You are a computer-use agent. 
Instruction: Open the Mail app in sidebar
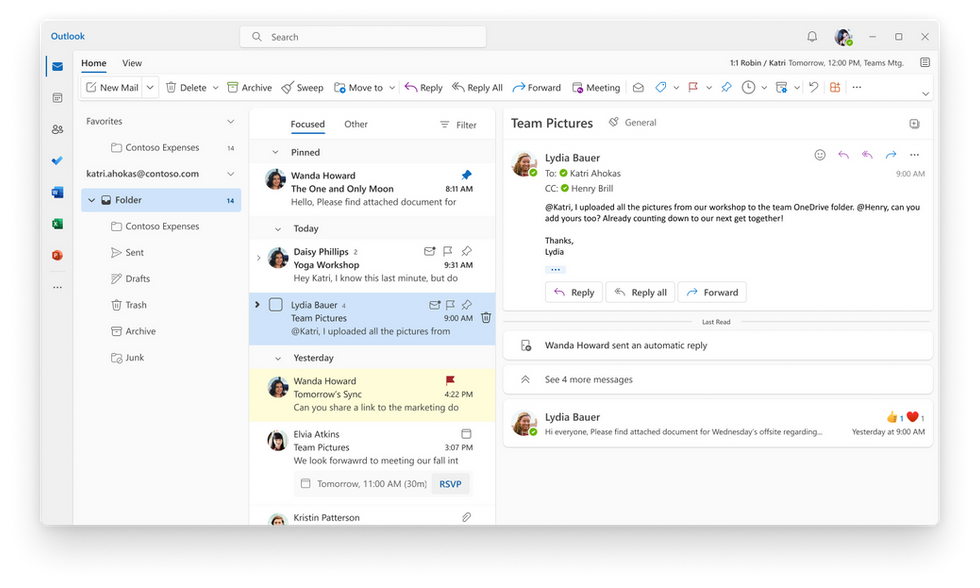[58, 66]
